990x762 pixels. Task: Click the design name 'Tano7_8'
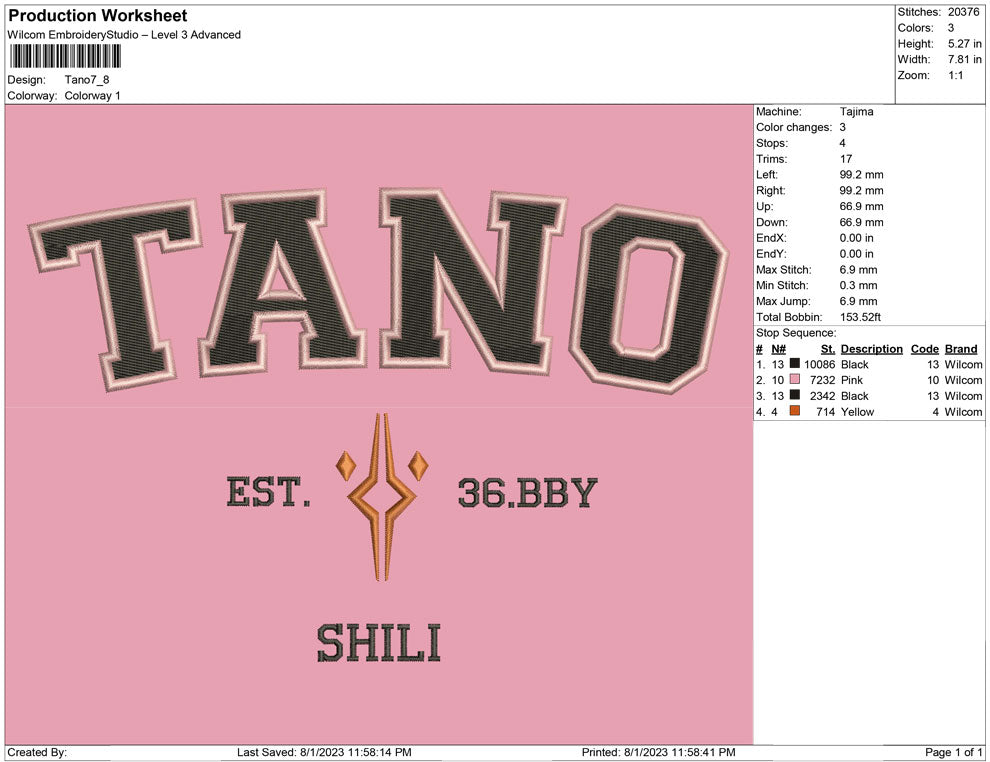[x=87, y=80]
